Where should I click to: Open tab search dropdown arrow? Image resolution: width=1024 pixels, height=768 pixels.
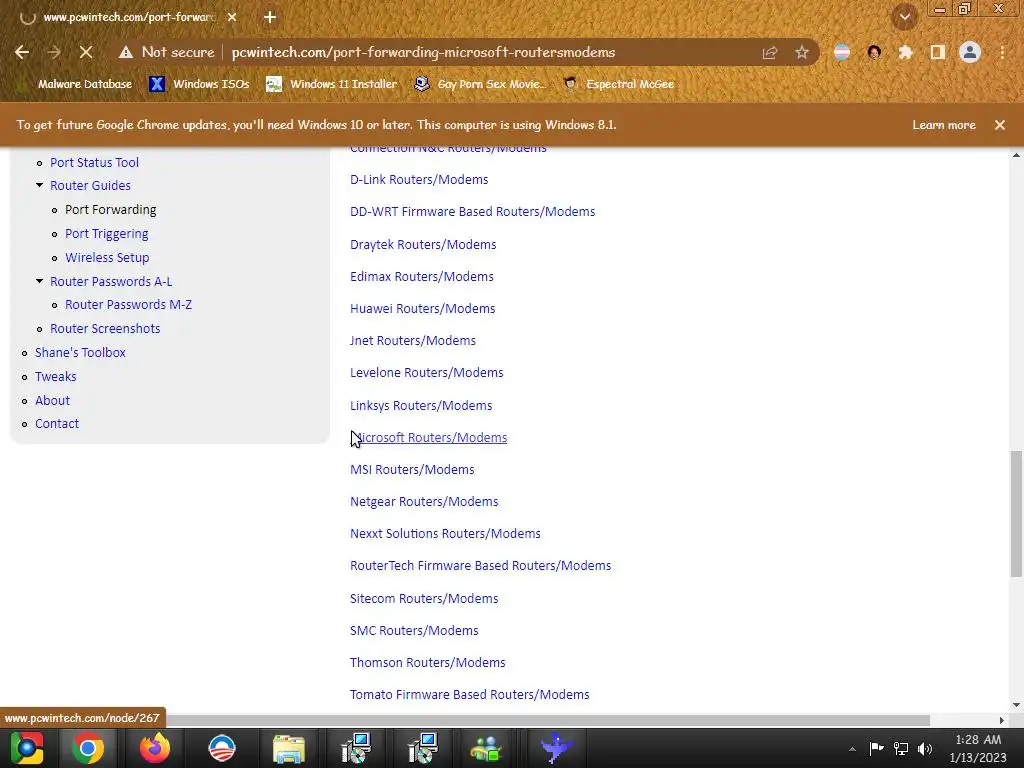coord(905,17)
